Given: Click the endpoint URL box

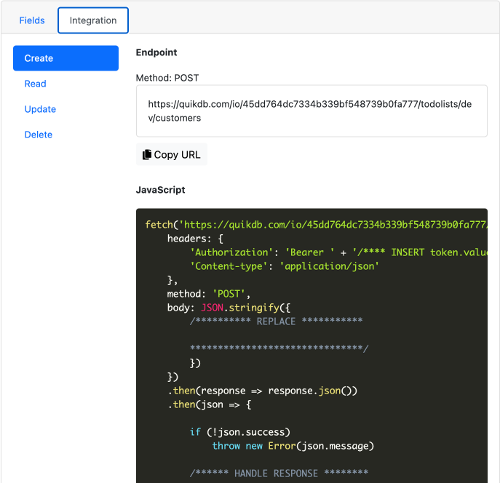Looking at the screenshot, I should pyautogui.click(x=312, y=111).
